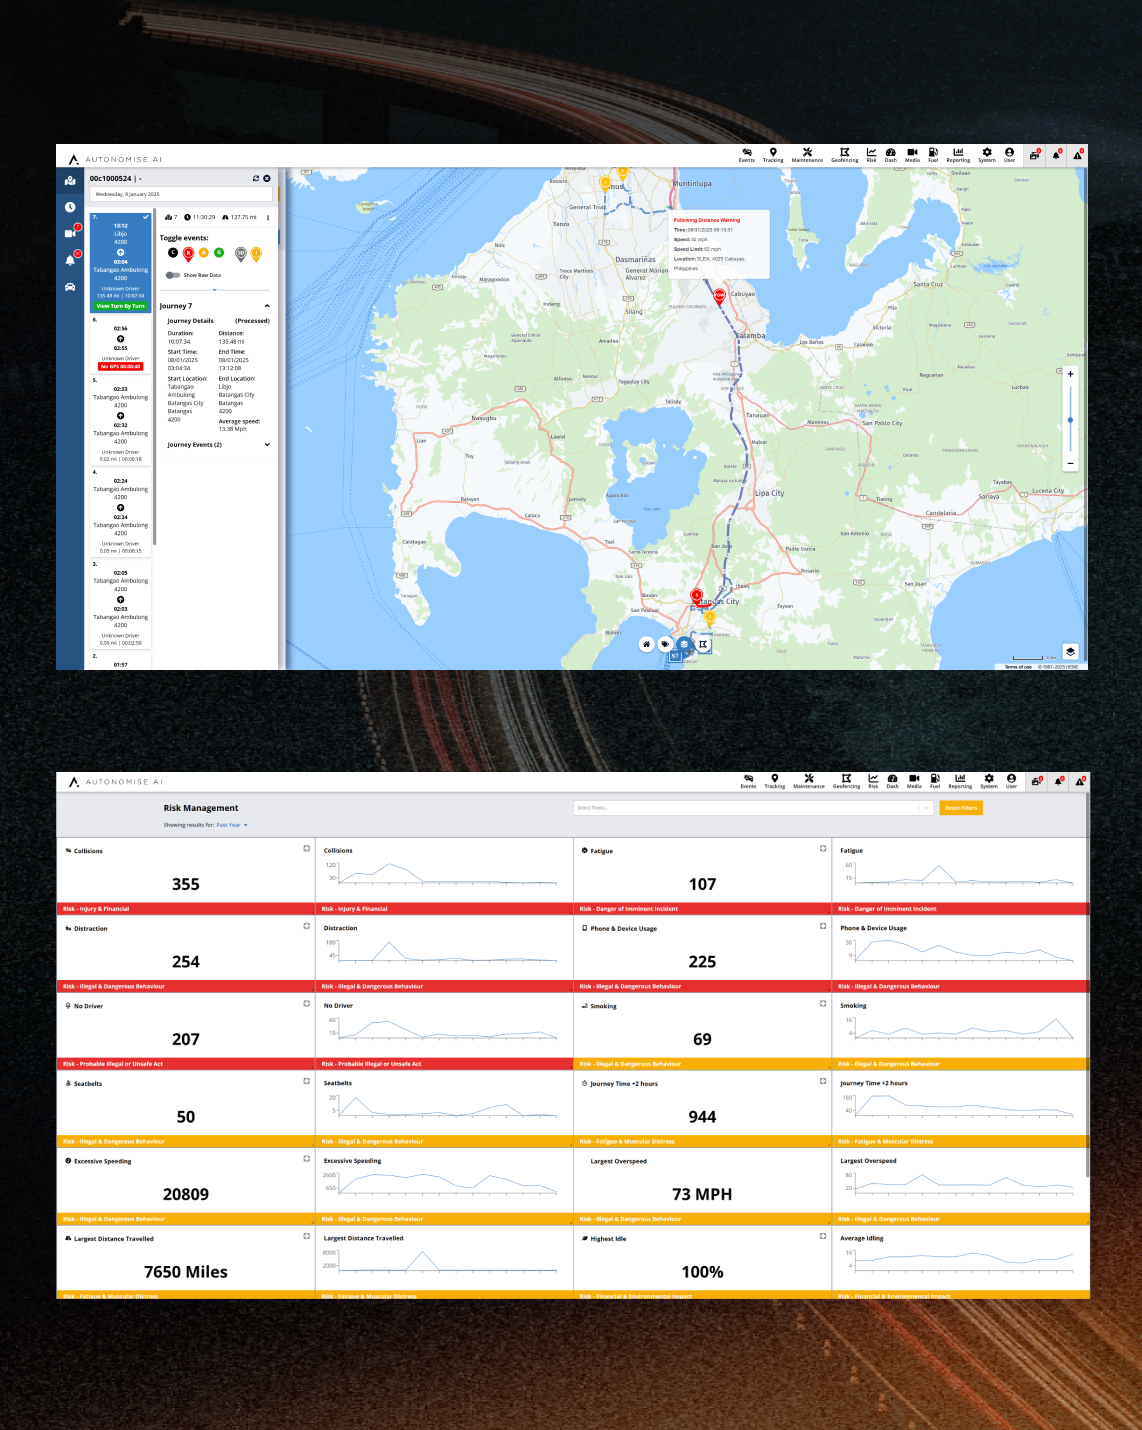The image size is (1142, 1430).
Task: Toggle the amber A event marker
Action: [x=204, y=253]
